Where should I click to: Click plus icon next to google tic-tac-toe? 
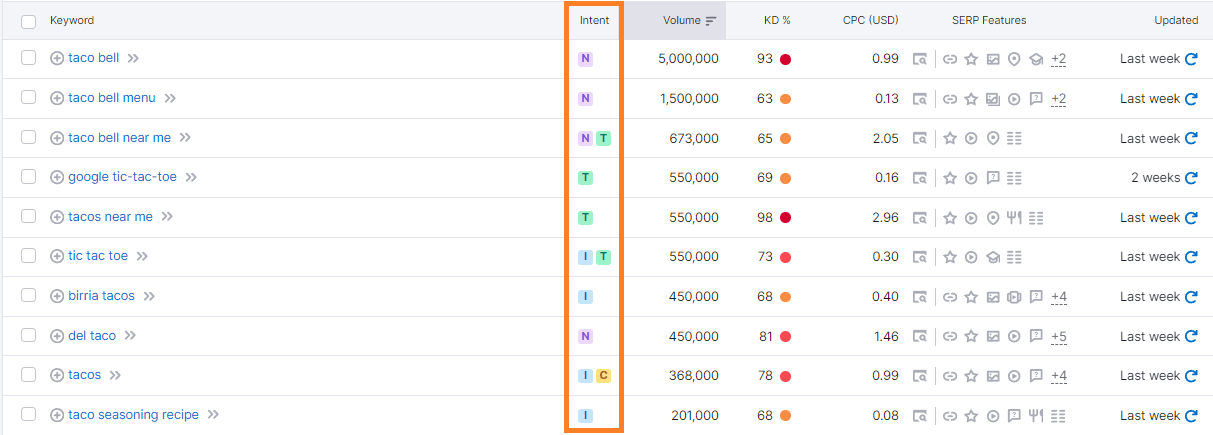point(57,177)
